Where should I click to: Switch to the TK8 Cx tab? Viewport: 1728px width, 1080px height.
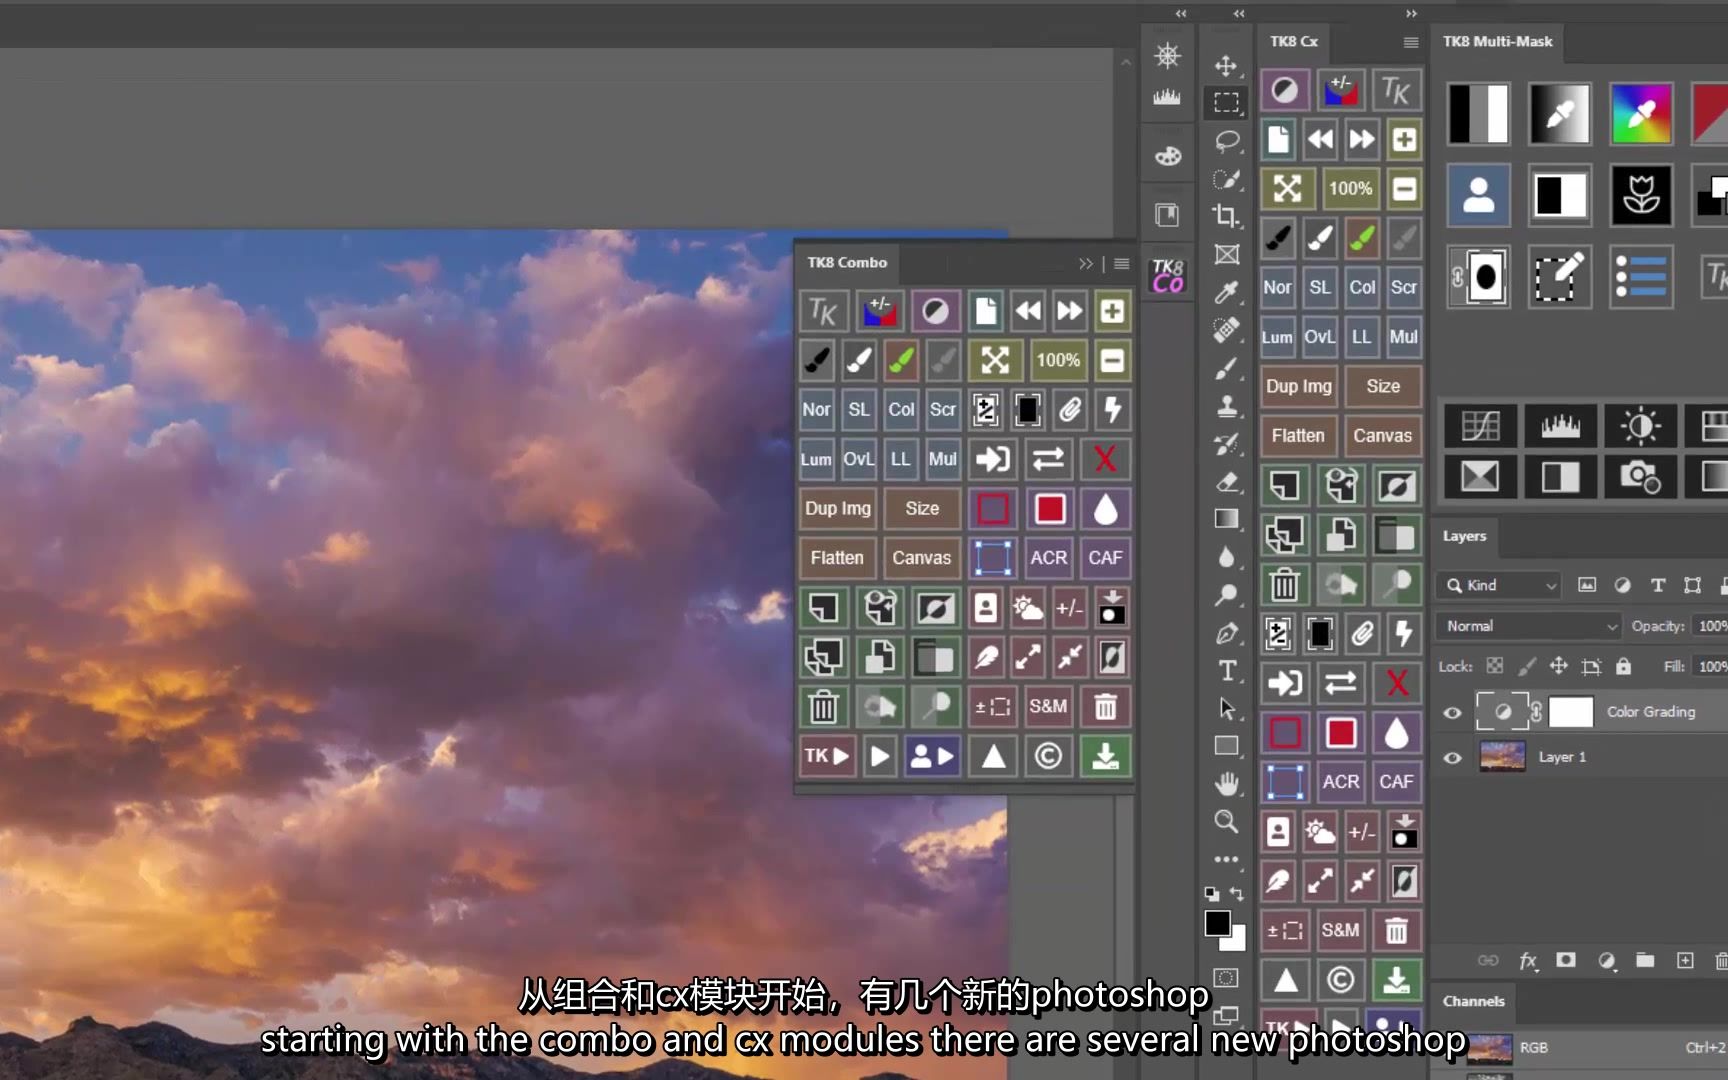tap(1293, 41)
